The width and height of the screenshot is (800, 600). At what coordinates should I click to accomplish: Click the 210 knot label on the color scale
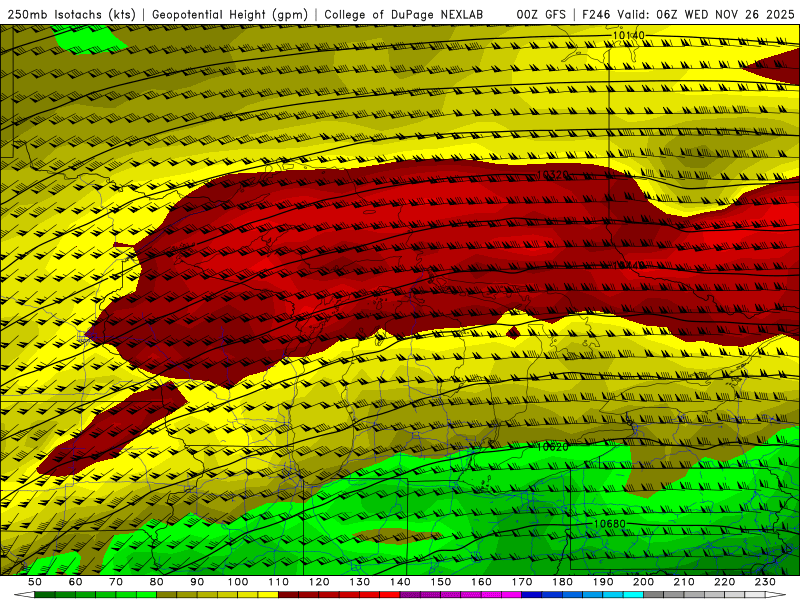click(684, 582)
